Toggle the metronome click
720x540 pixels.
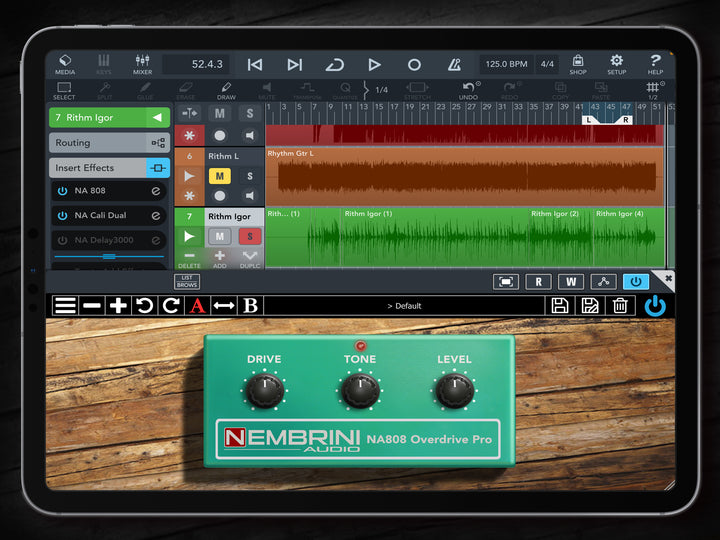pyautogui.click(x=455, y=64)
